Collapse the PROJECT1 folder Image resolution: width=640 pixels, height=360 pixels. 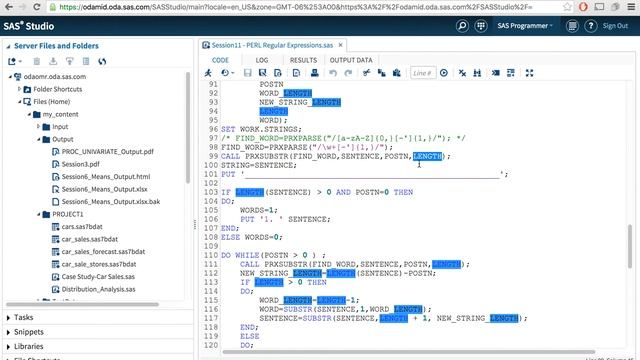pyautogui.click(x=38, y=214)
